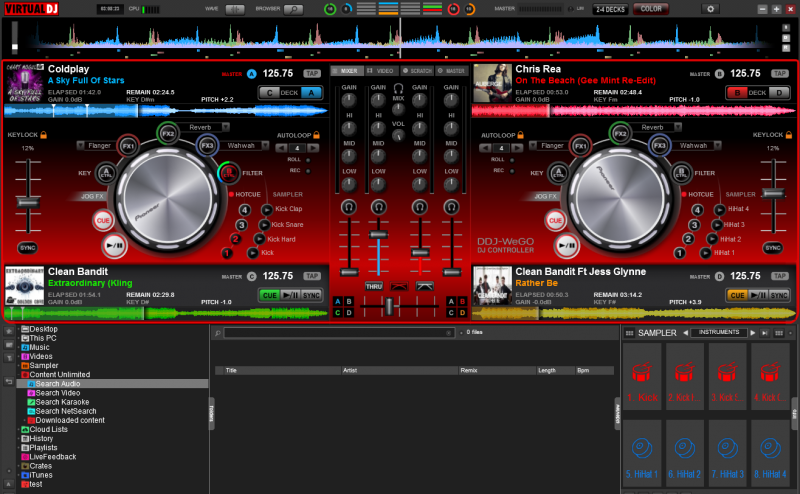800x494 pixels.
Task: Click the SYNC button on deck B
Action: coord(773,248)
